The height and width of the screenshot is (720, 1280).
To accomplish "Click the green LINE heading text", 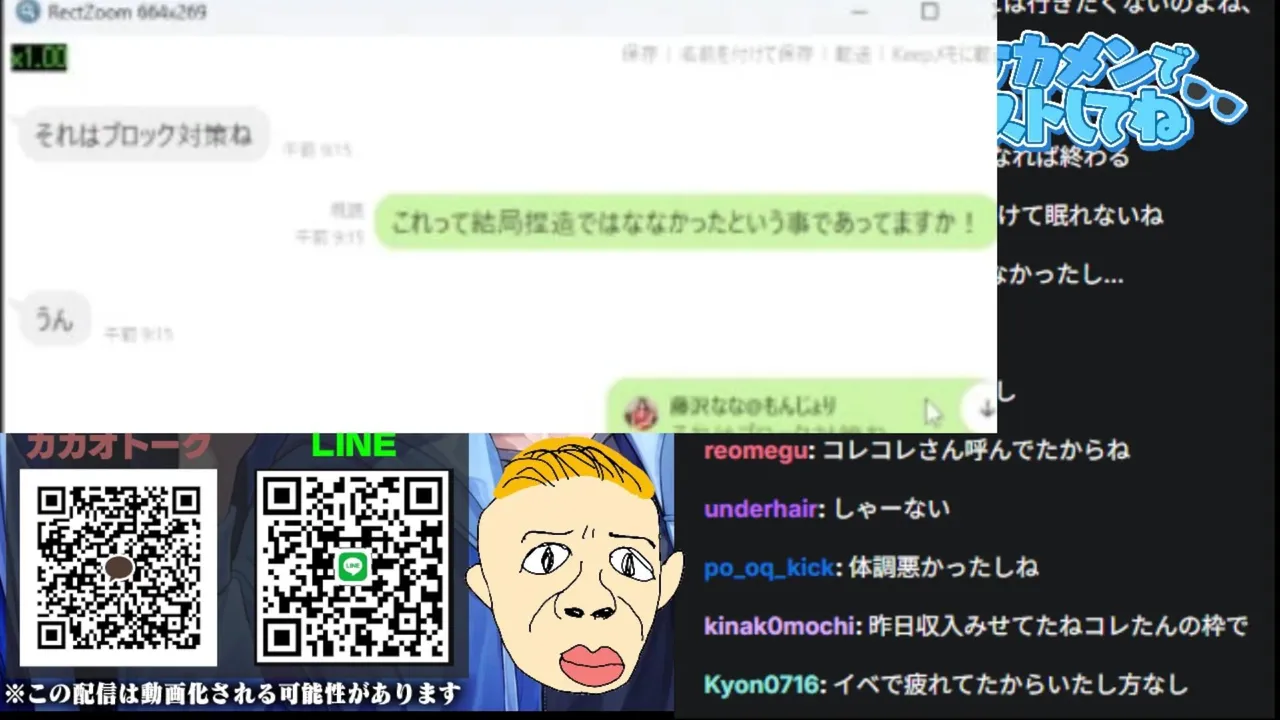I will click(353, 446).
